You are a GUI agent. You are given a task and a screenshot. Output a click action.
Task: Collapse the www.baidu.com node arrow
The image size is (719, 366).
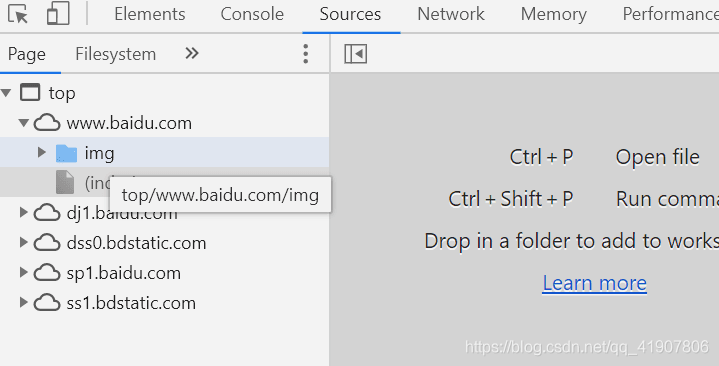pos(24,123)
